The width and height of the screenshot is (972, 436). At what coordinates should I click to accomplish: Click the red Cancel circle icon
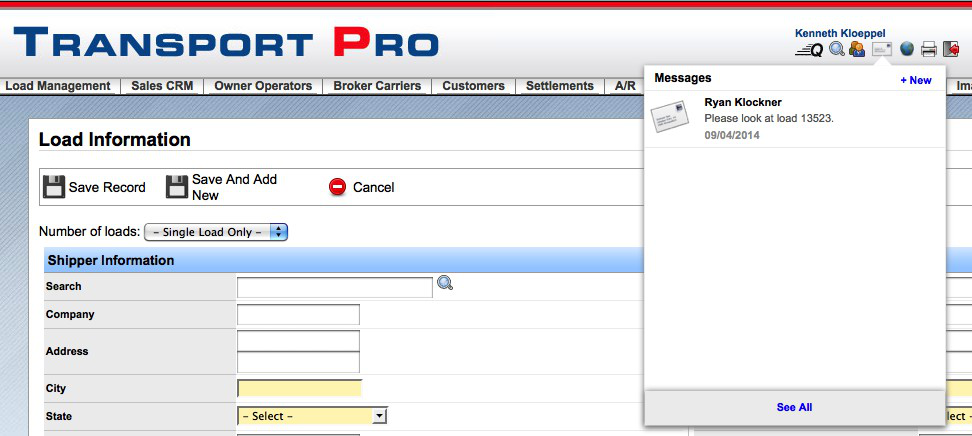(337, 187)
